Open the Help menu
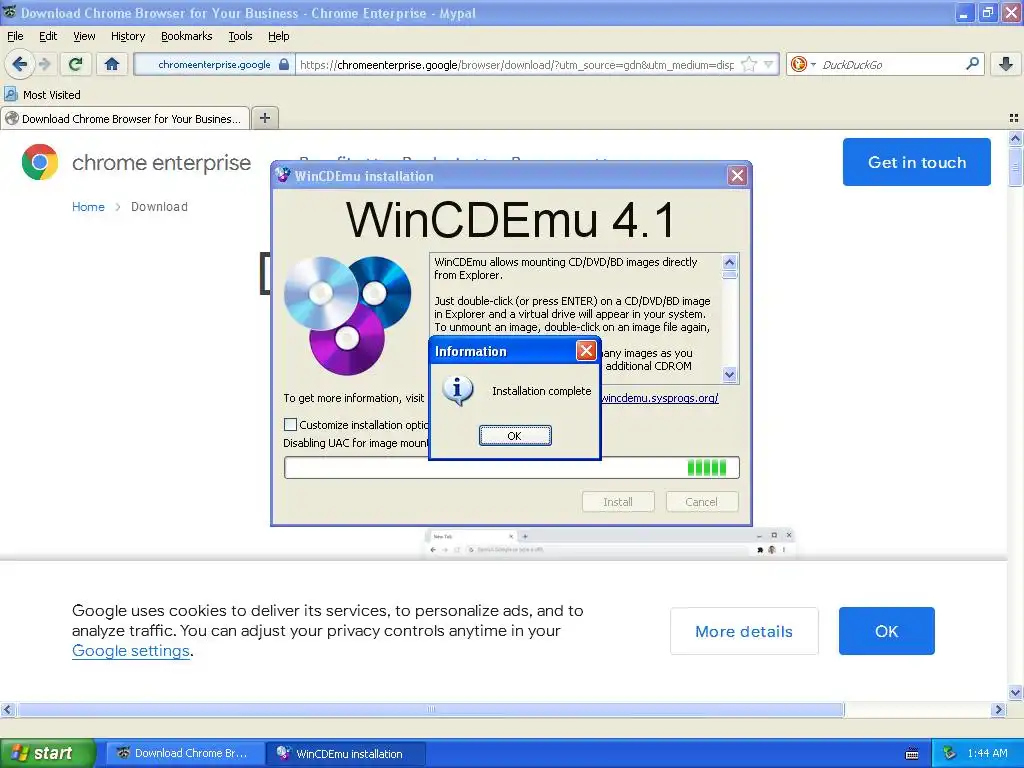 point(279,36)
